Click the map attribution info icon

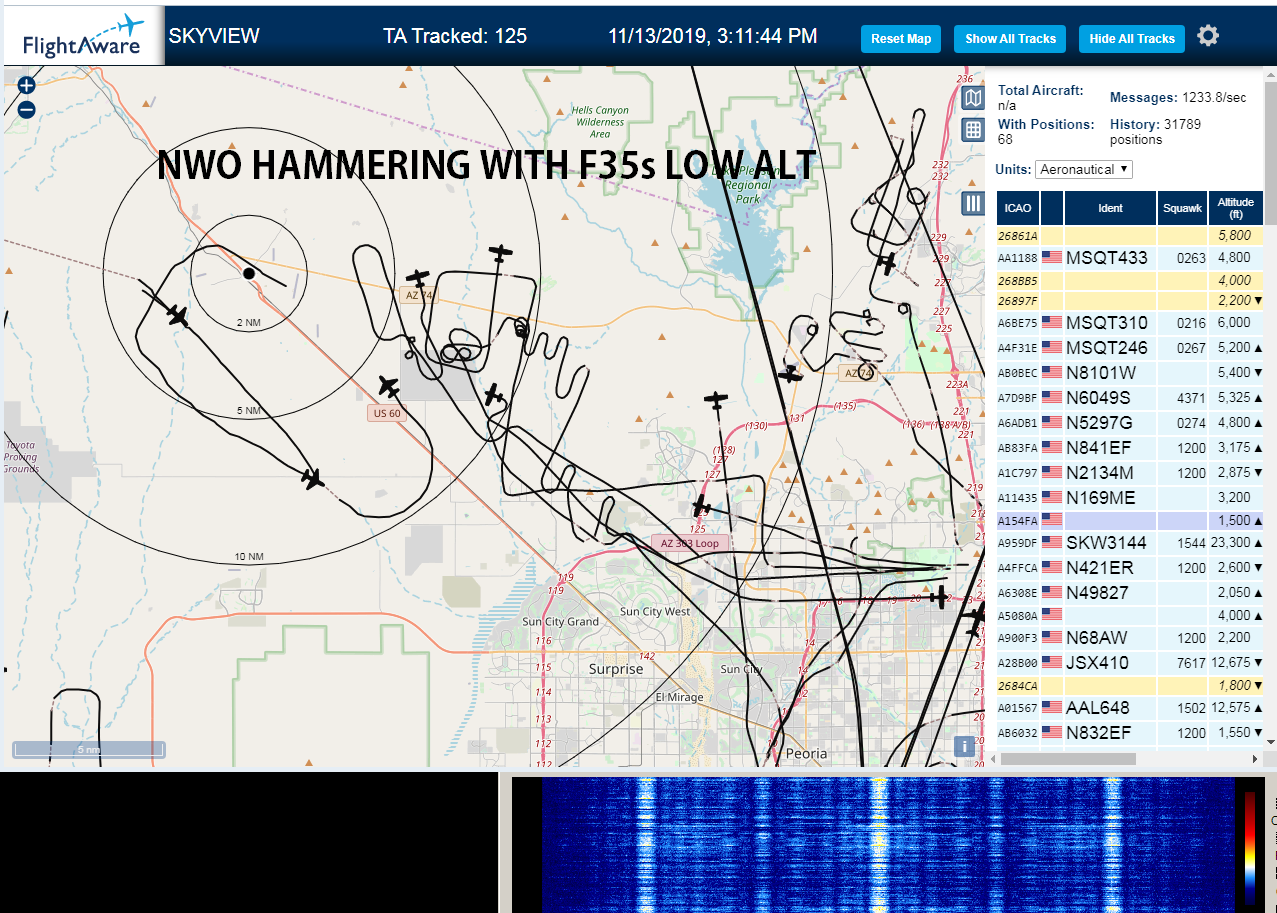coord(964,745)
